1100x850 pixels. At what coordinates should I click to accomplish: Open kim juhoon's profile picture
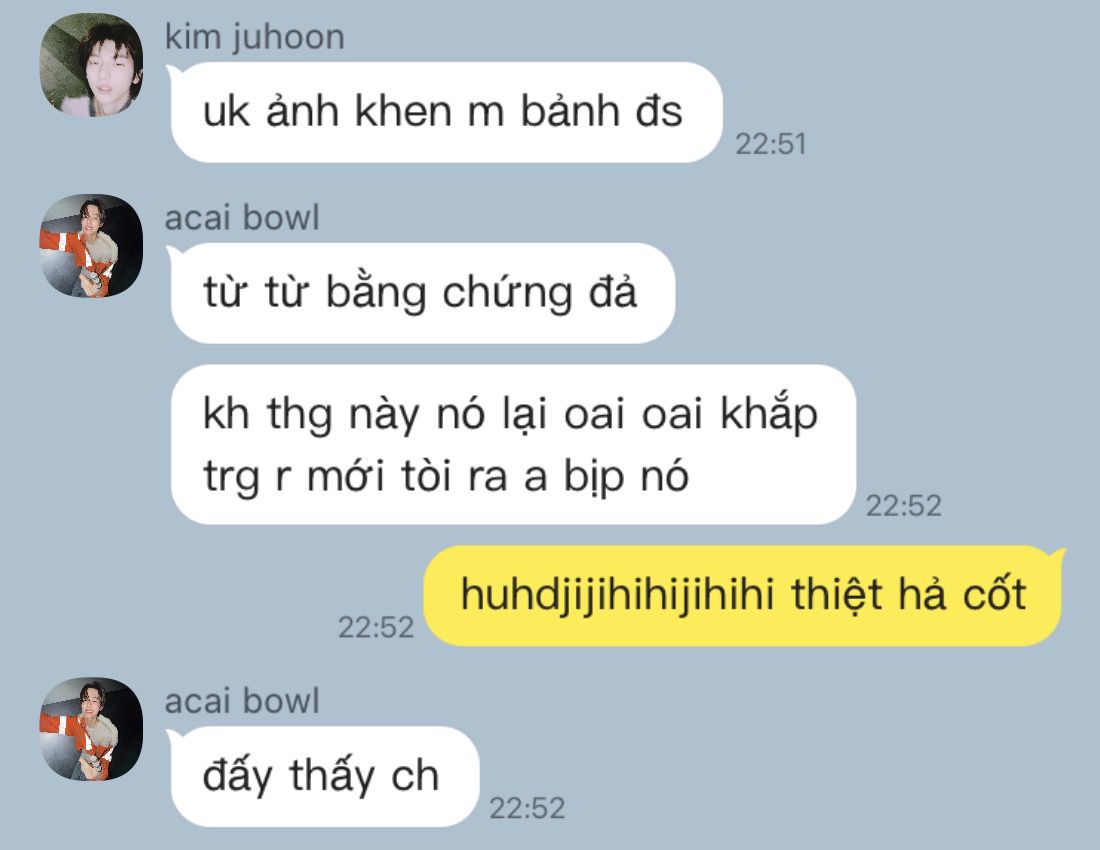pos(91,65)
